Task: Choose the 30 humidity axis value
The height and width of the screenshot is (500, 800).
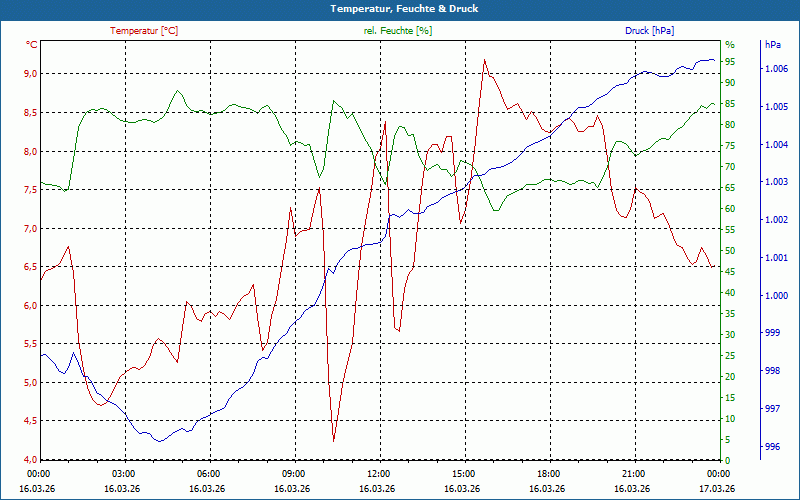Action: point(730,335)
